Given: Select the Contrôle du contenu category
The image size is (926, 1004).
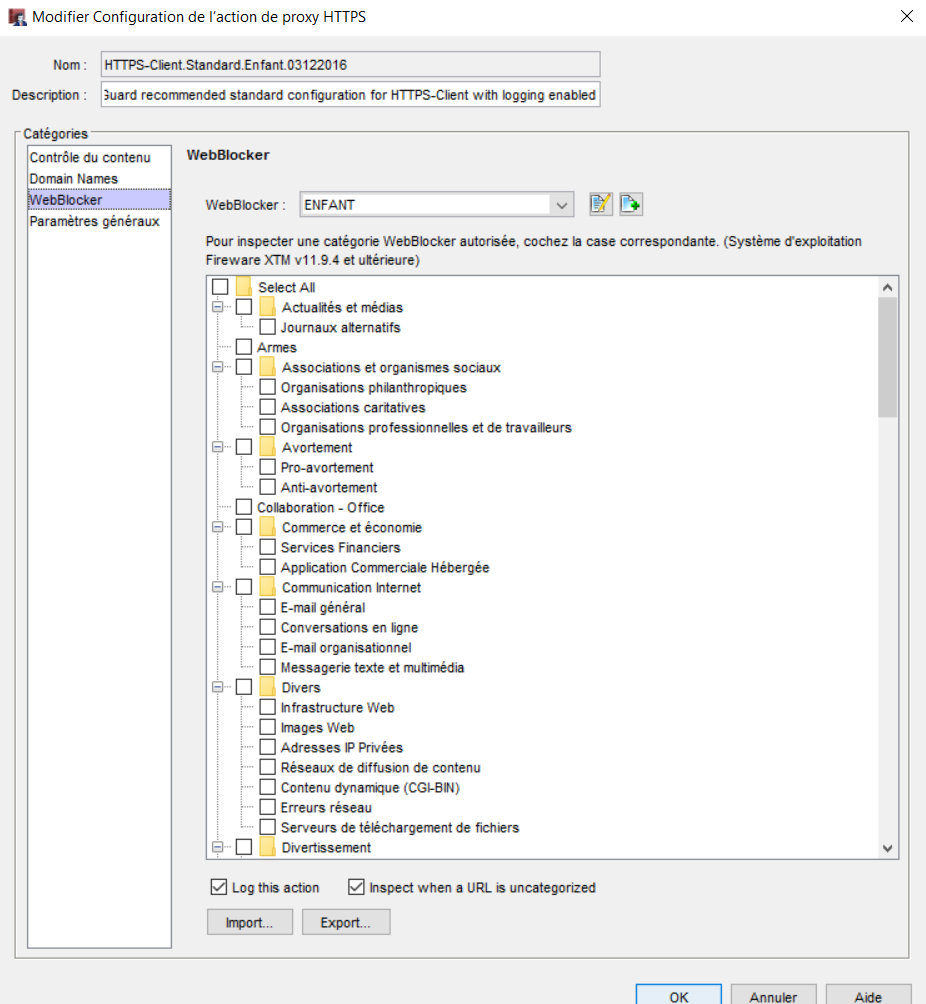Looking at the screenshot, I should click(x=99, y=158).
